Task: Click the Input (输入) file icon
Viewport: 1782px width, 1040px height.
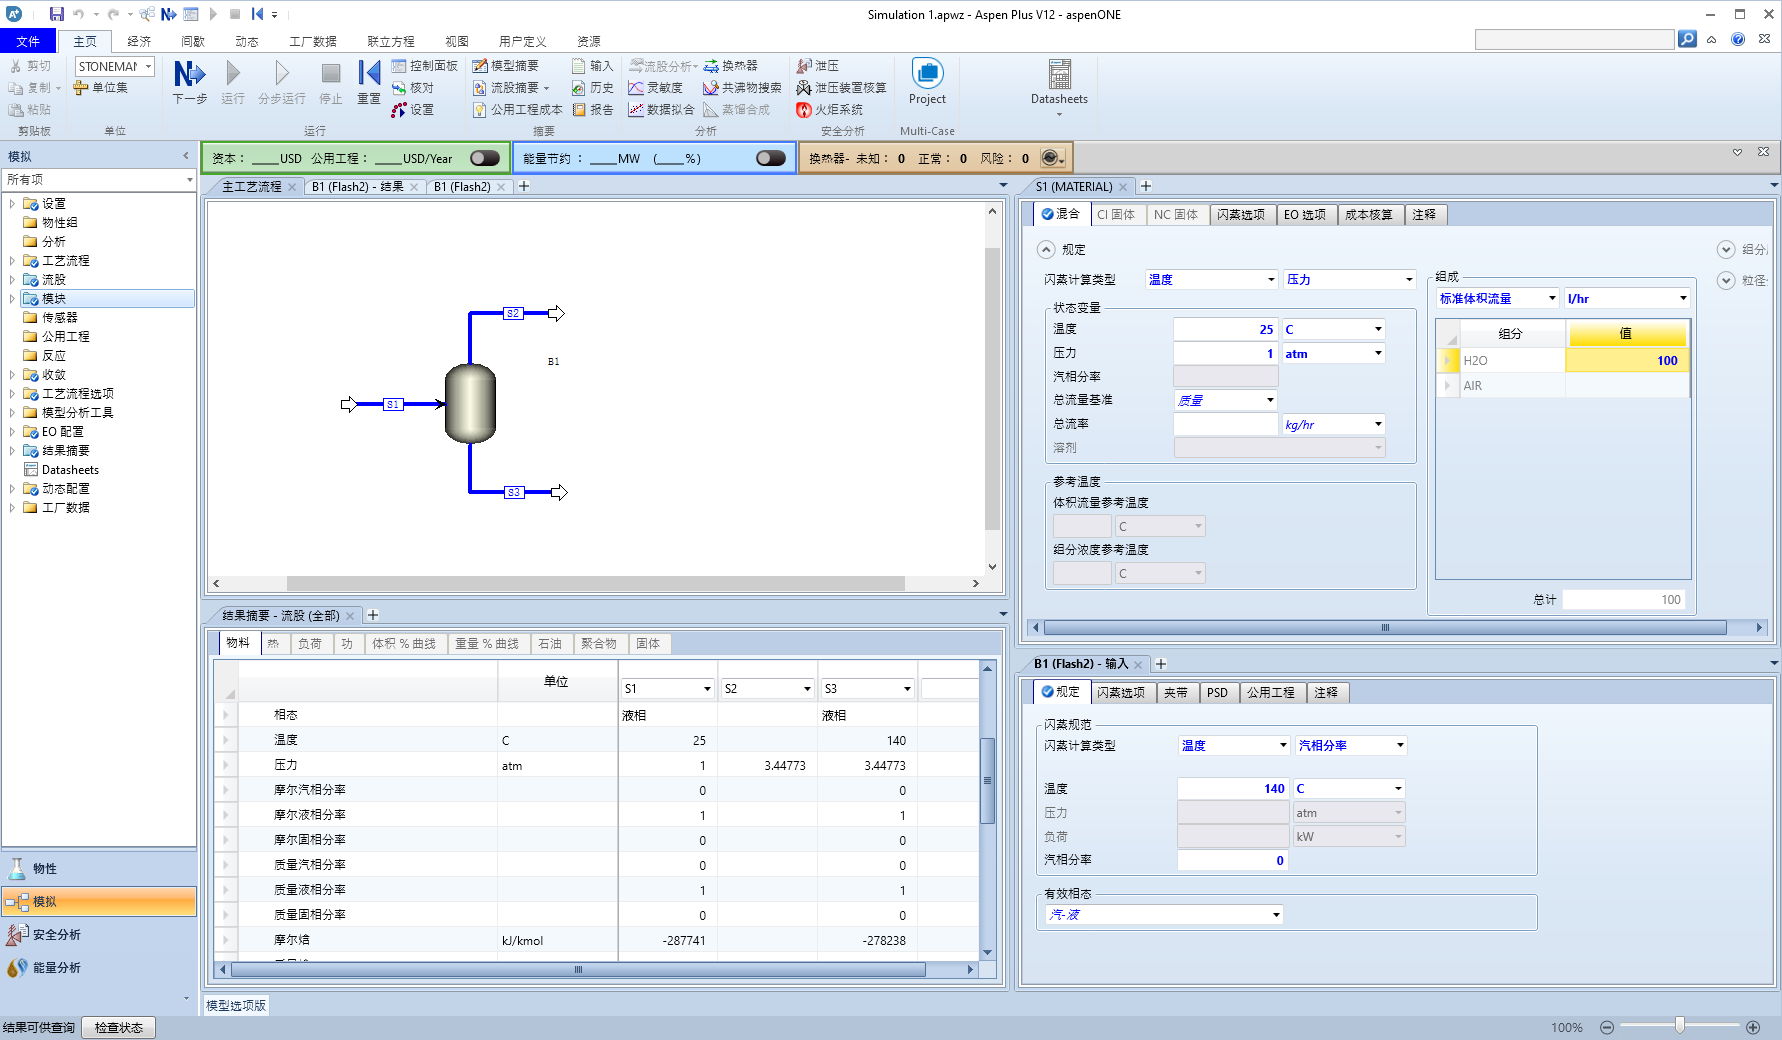Action: coord(592,66)
